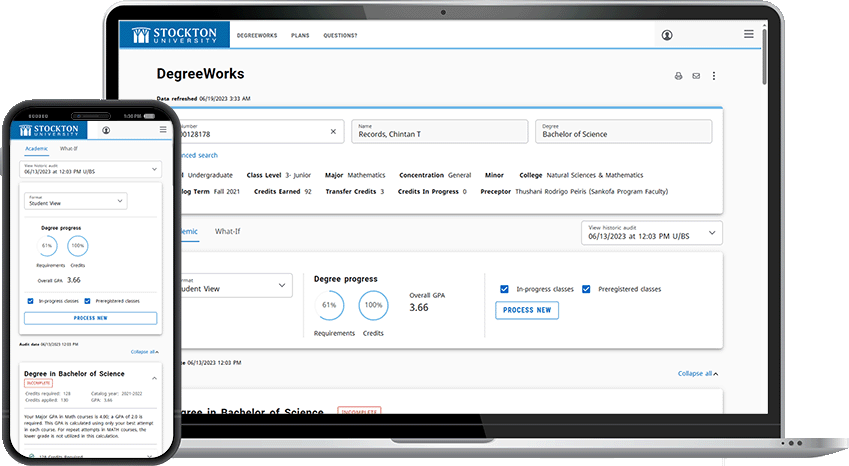This screenshot has width=849, height=466.
Task: Click the 100% Credits circle on phone
Action: pos(78,246)
